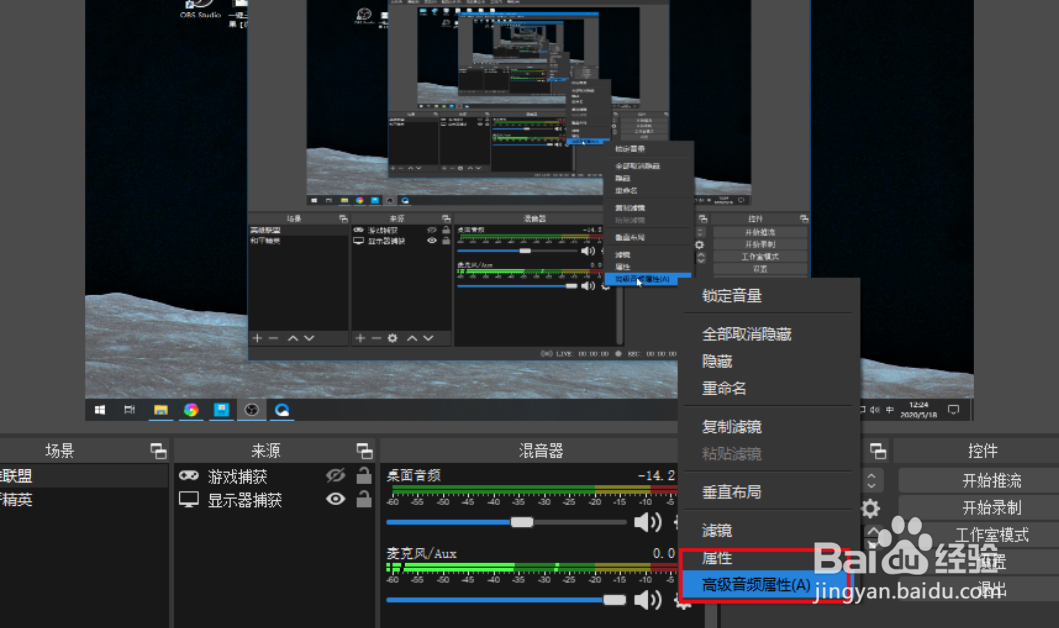Click the up/down stepper left of 开始推流
The image size is (1059, 628).
[871, 481]
